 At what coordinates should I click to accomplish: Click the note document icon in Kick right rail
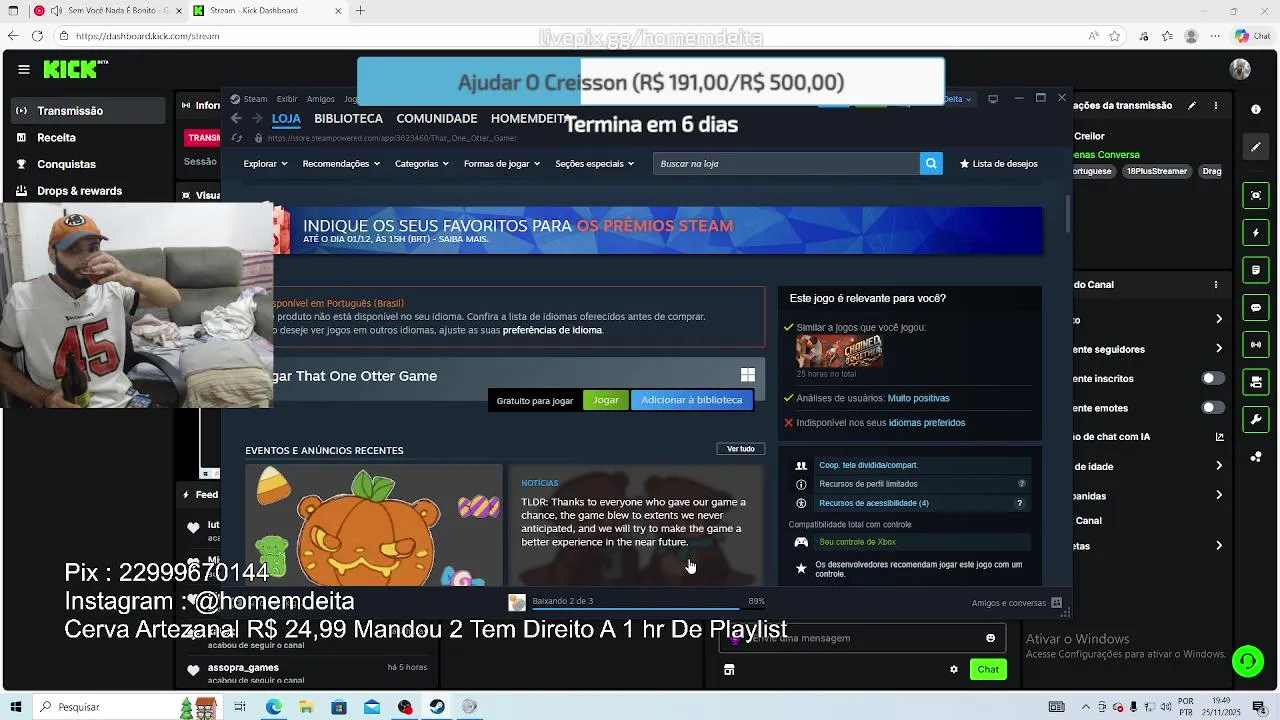coord(1256,270)
